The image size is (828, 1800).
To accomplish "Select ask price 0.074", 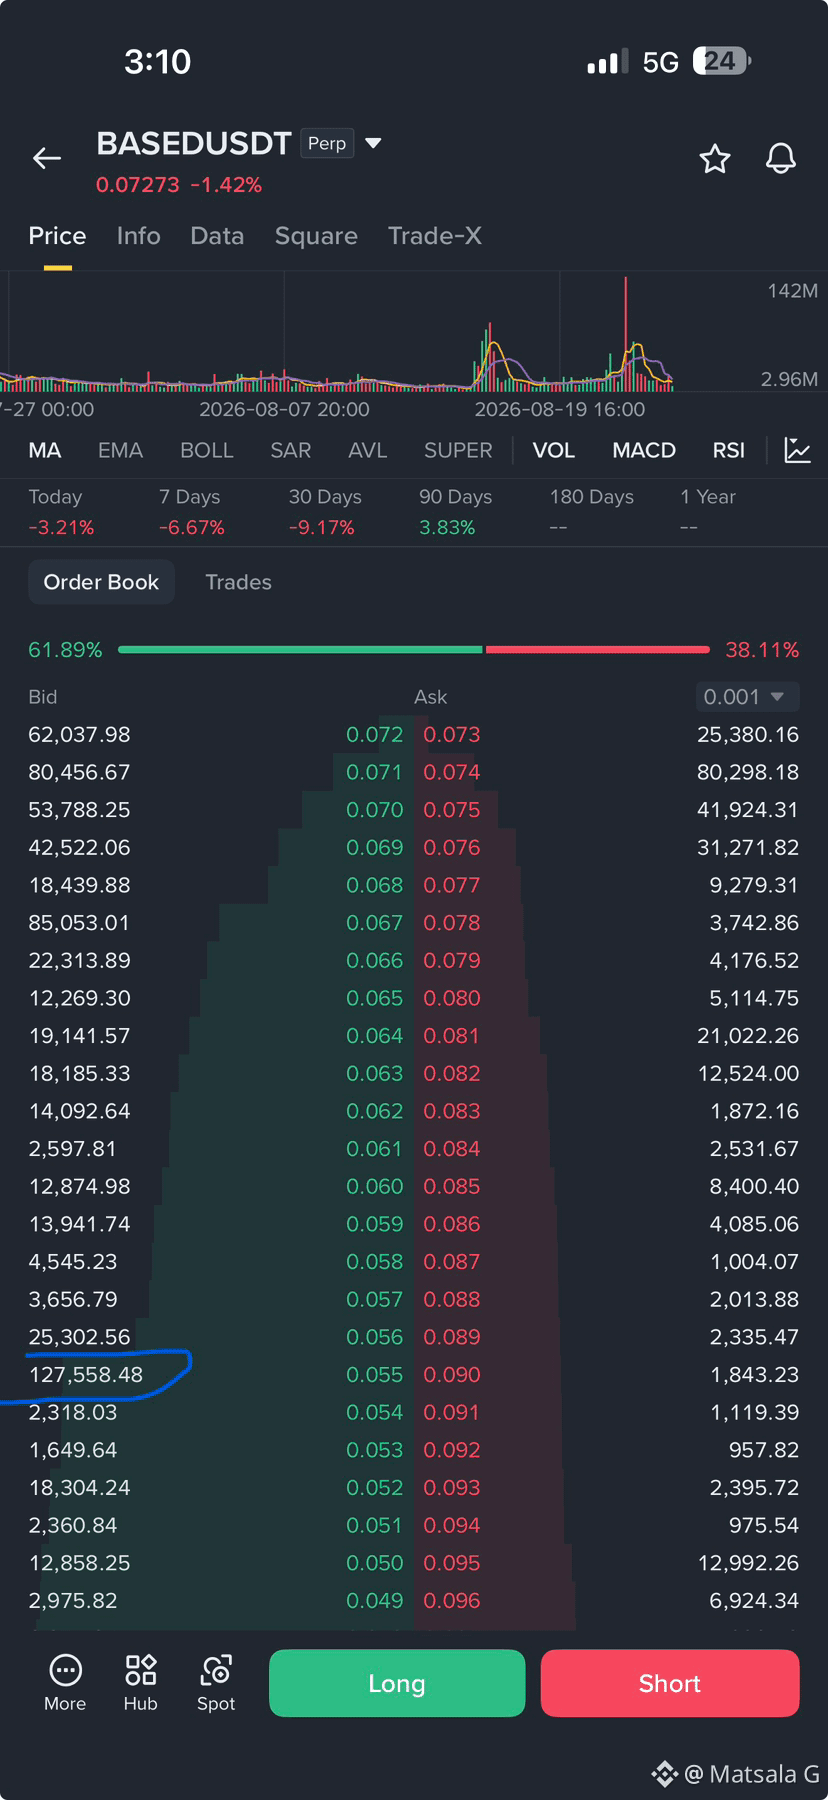I will tap(452, 772).
